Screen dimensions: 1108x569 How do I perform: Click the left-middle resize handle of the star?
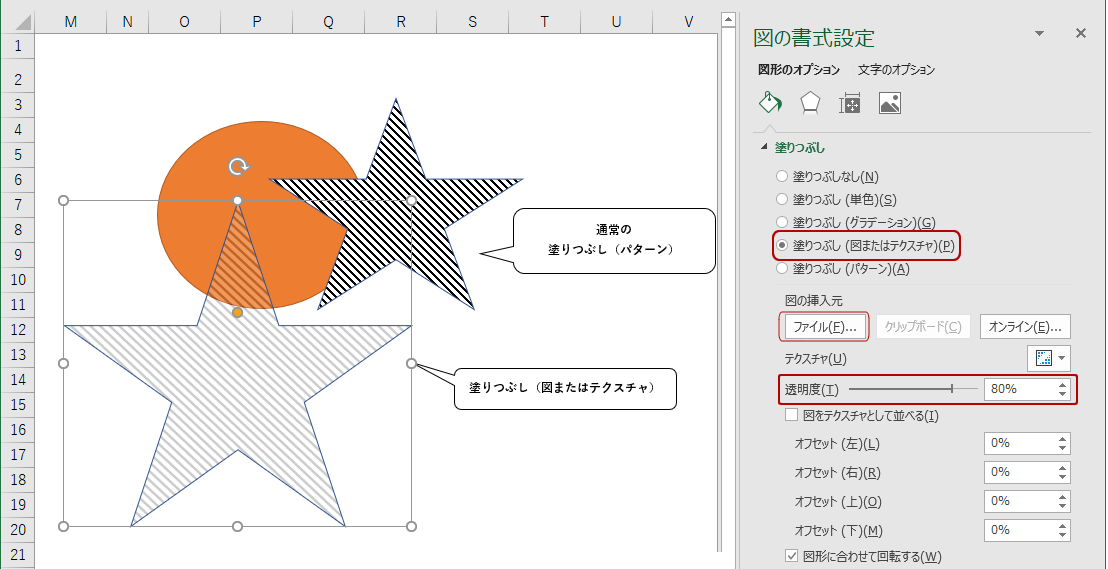pos(63,363)
